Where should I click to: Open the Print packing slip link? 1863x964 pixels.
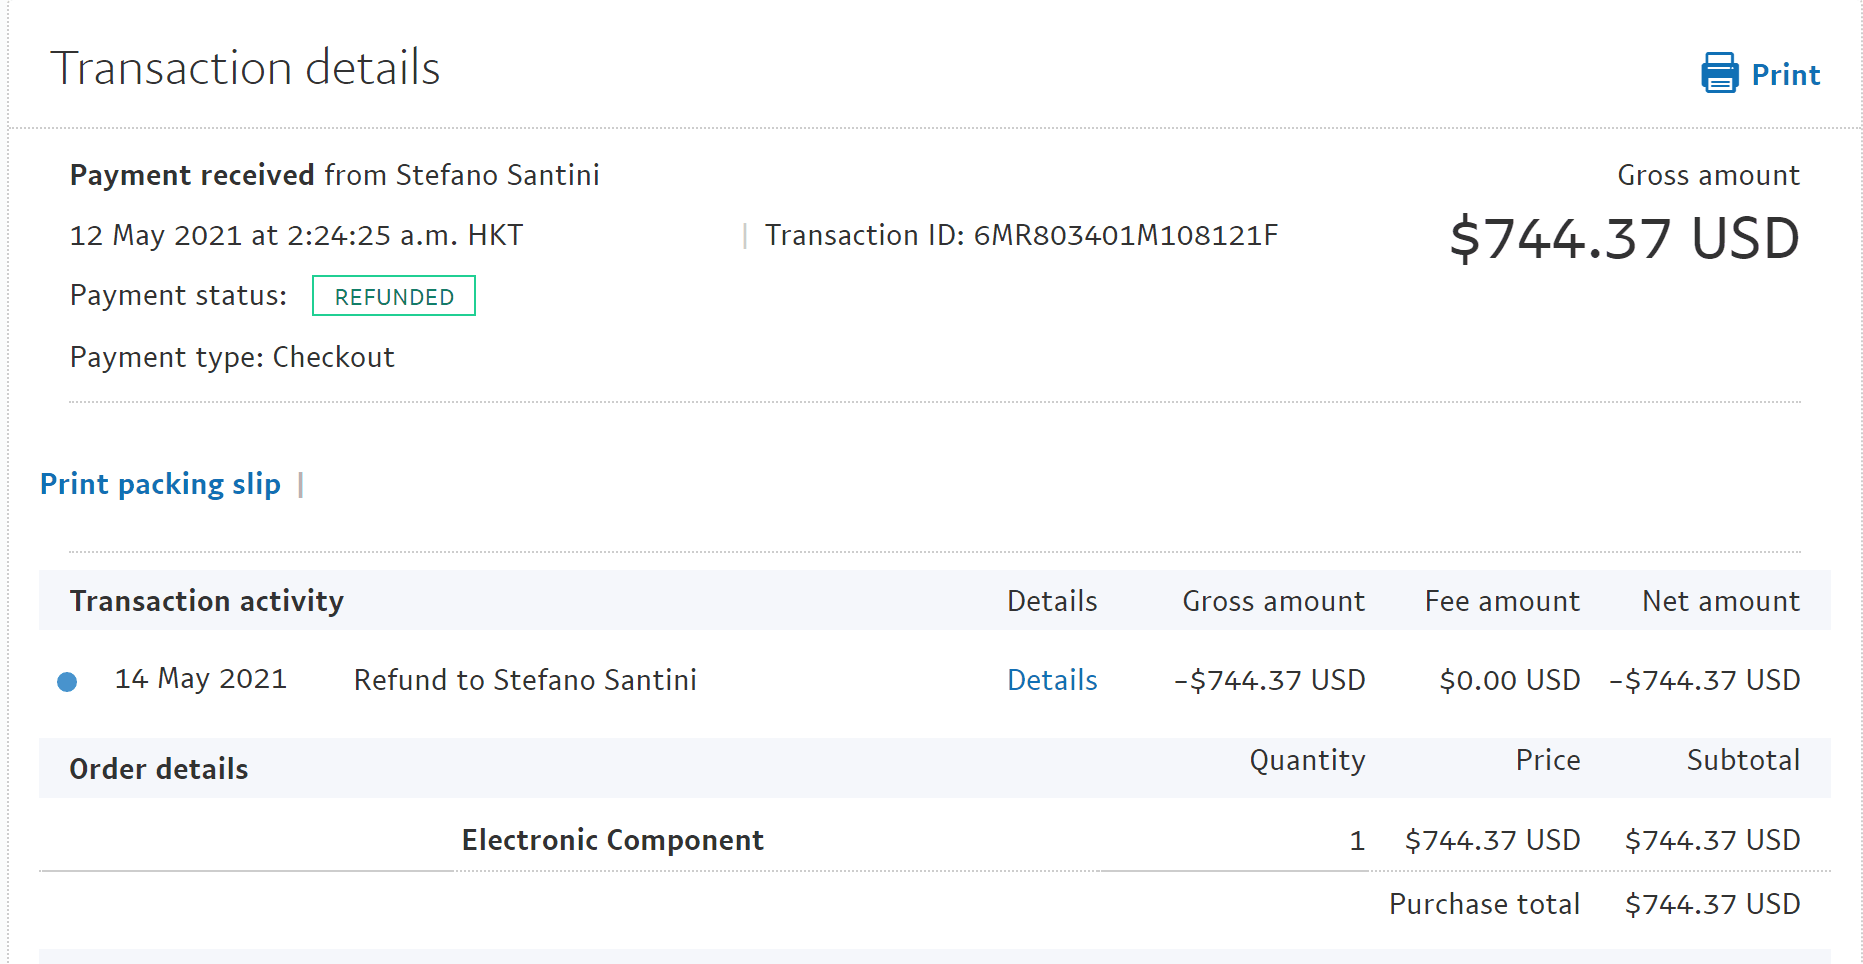point(160,484)
